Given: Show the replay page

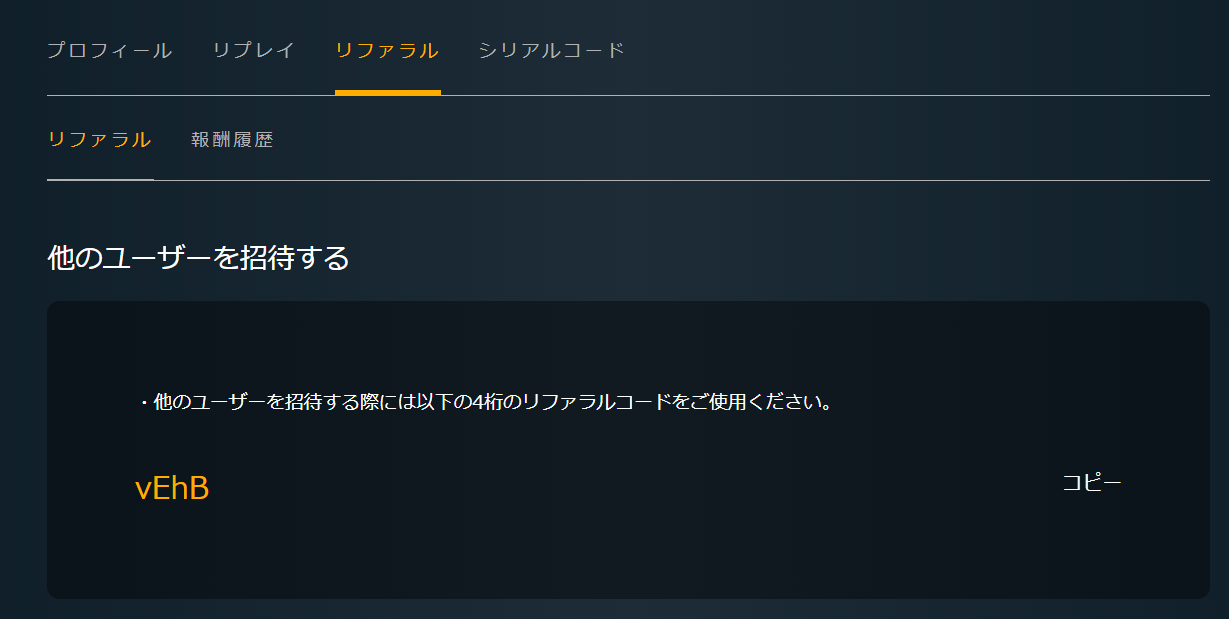Looking at the screenshot, I should coord(253,50).
